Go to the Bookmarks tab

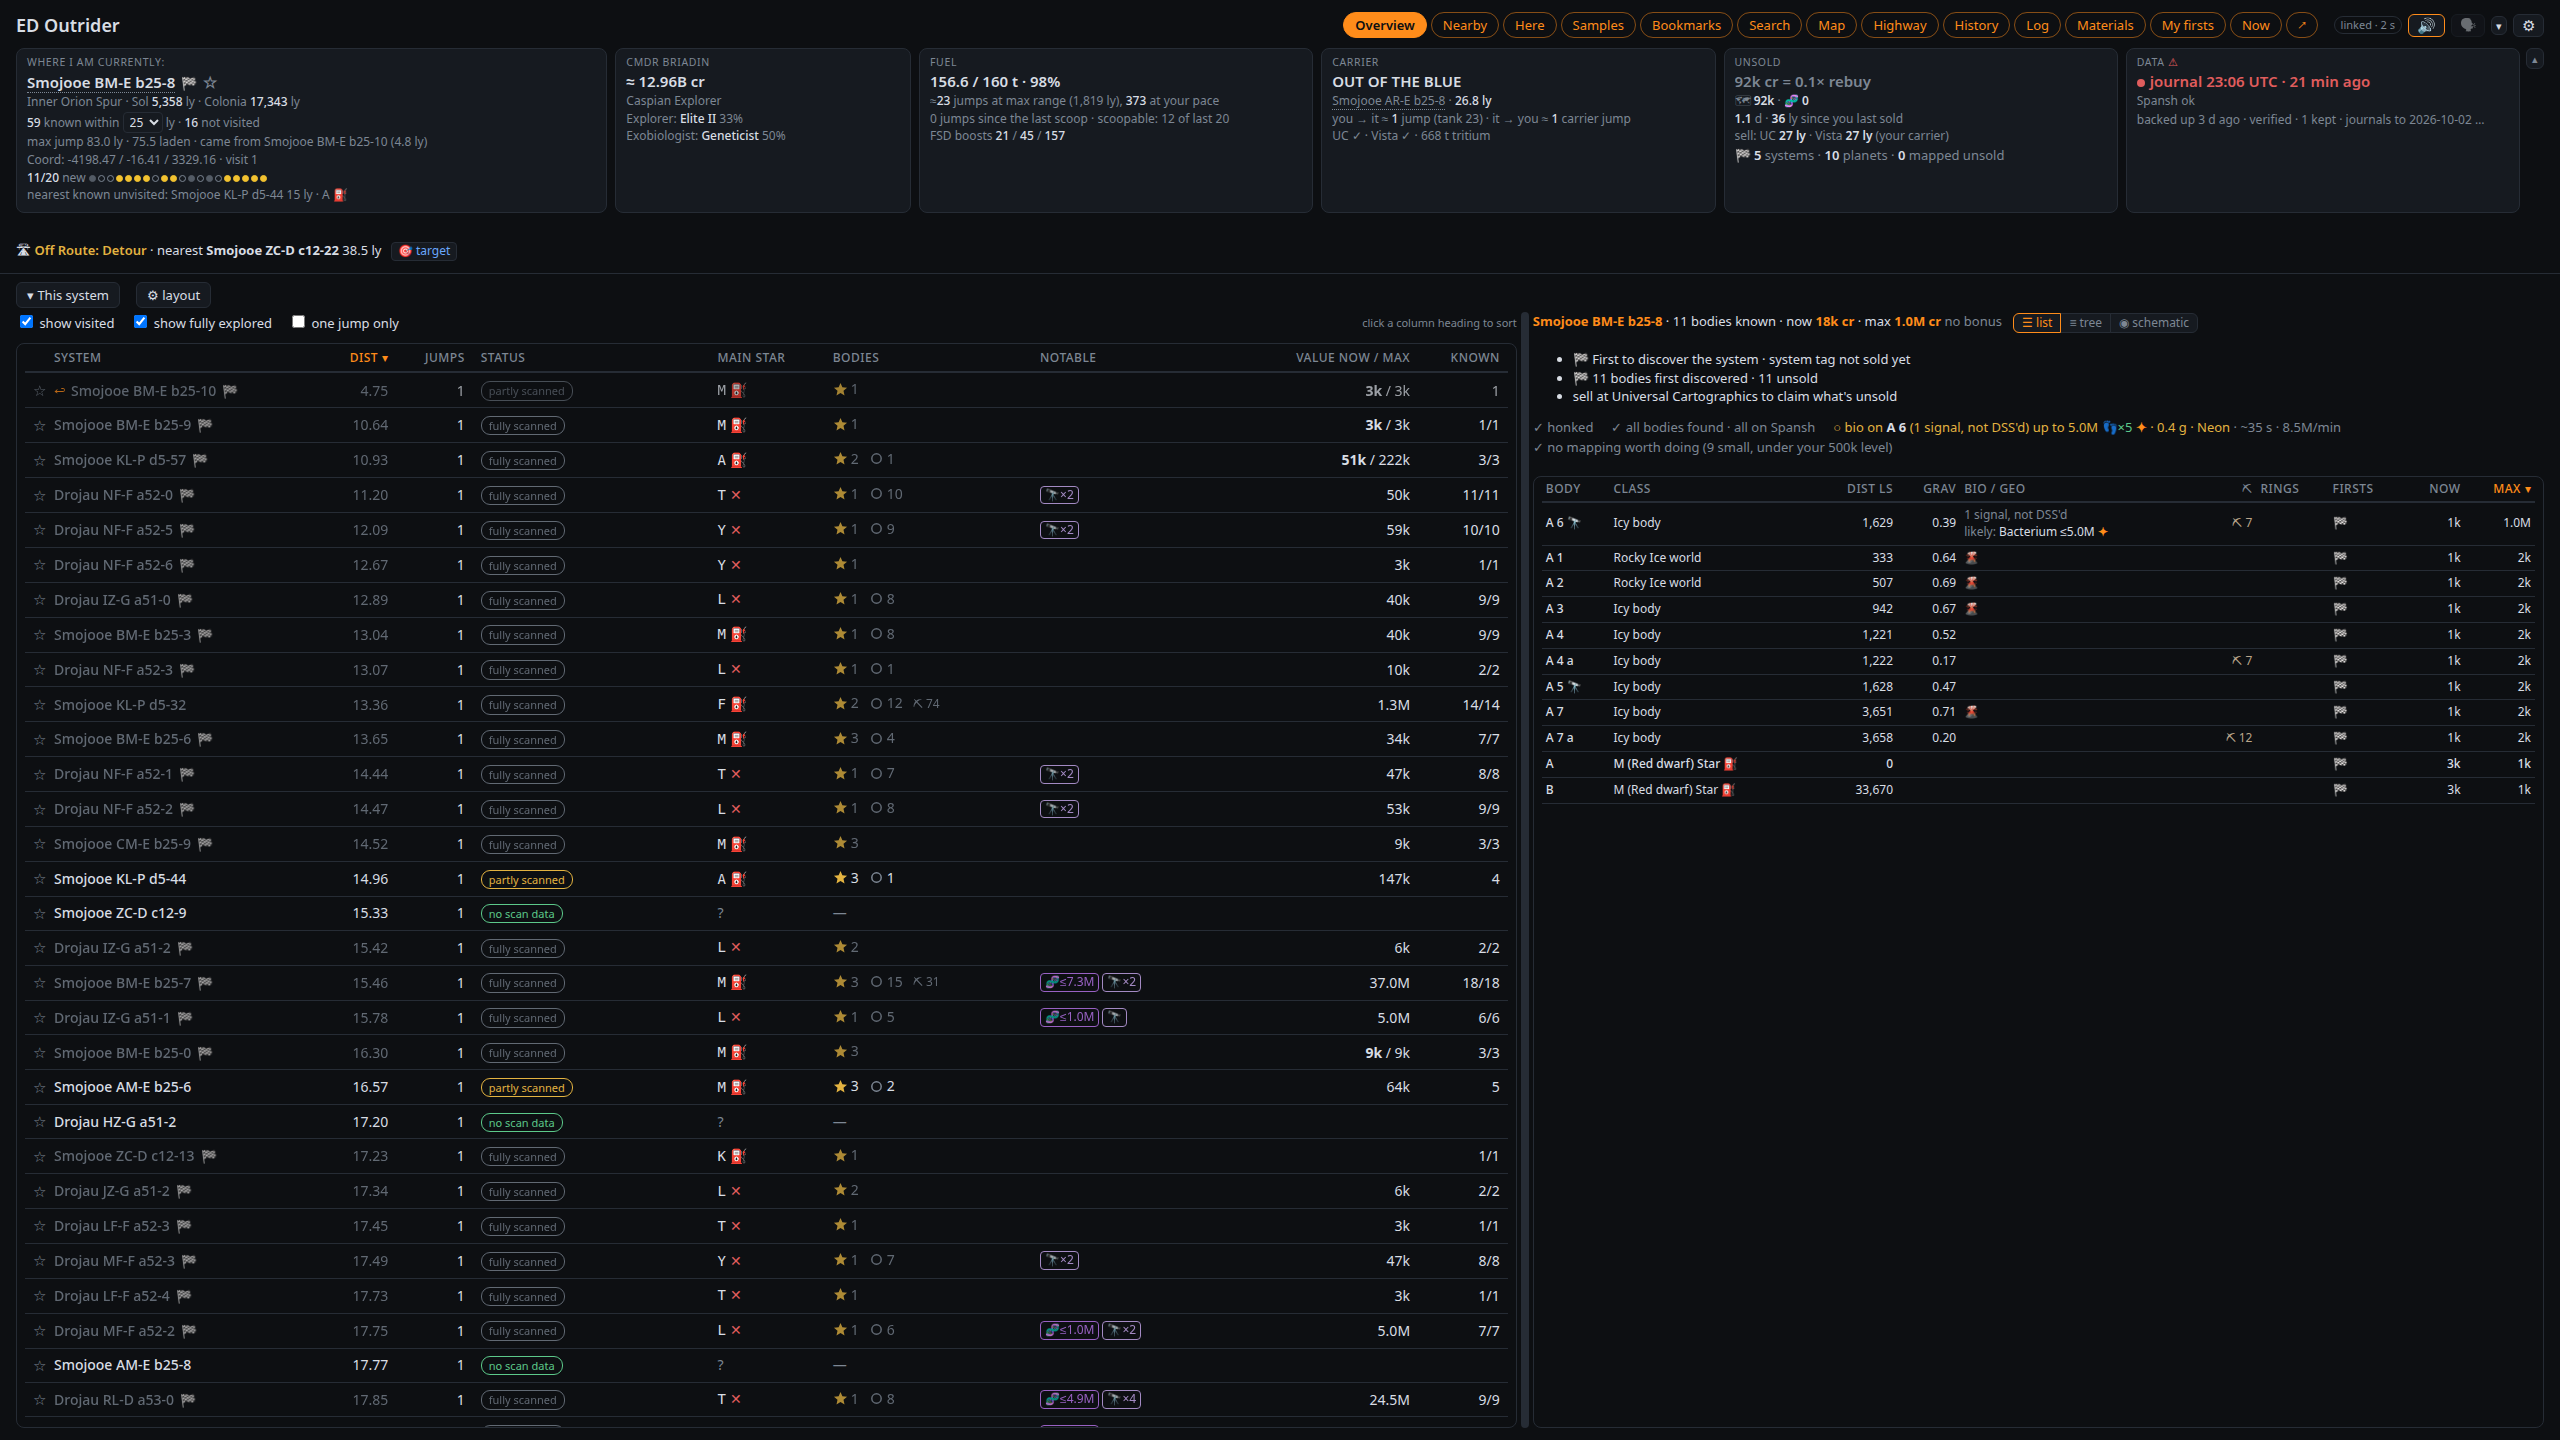click(1686, 26)
